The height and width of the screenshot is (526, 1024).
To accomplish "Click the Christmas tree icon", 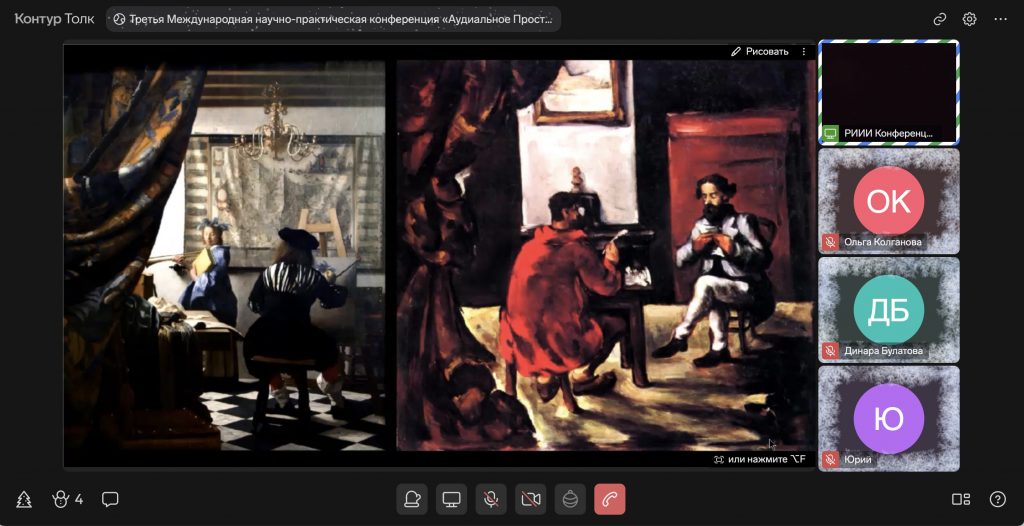I will [24, 499].
